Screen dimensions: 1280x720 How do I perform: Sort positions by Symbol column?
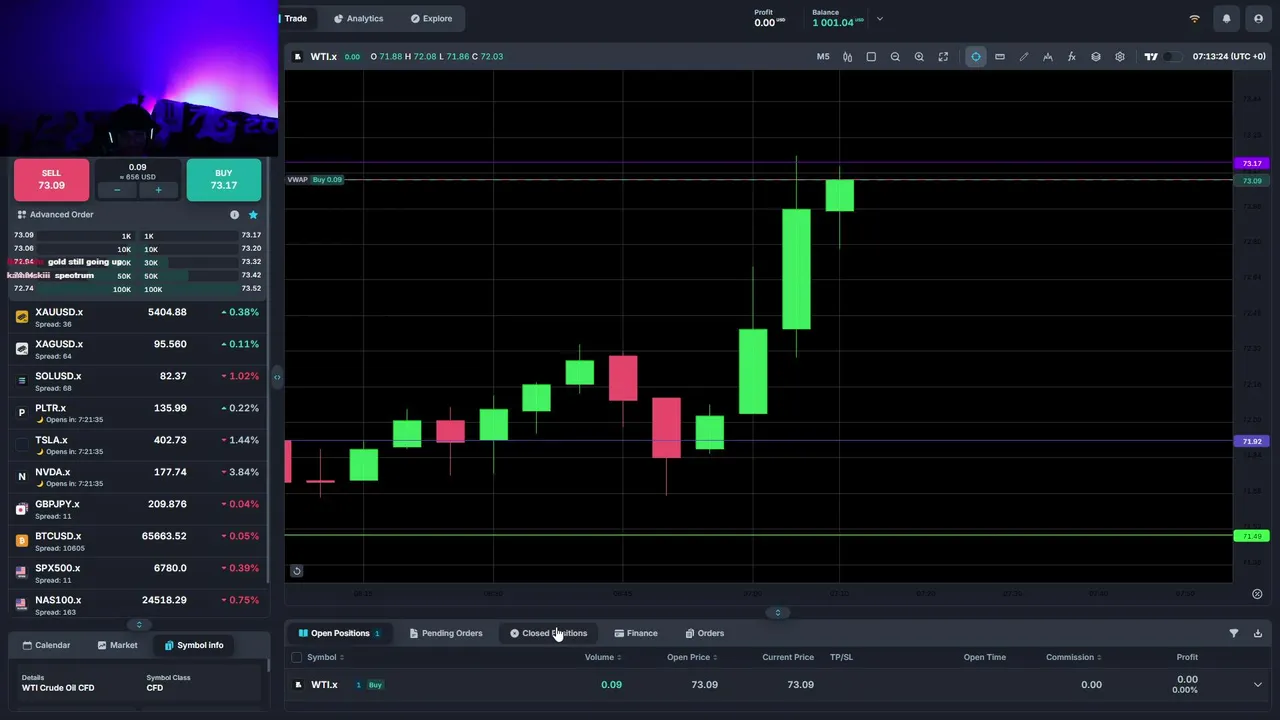[x=326, y=657]
